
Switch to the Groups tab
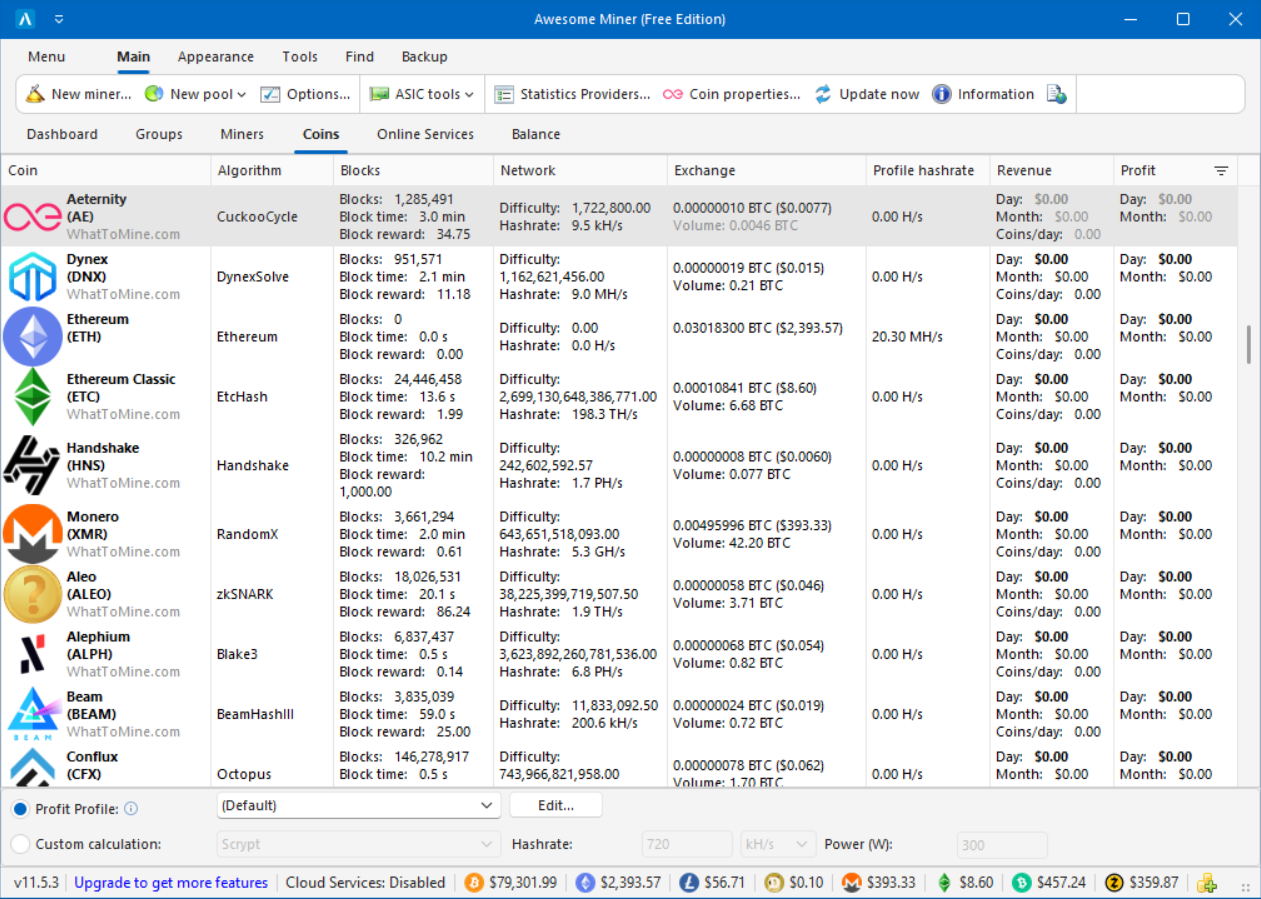(159, 134)
